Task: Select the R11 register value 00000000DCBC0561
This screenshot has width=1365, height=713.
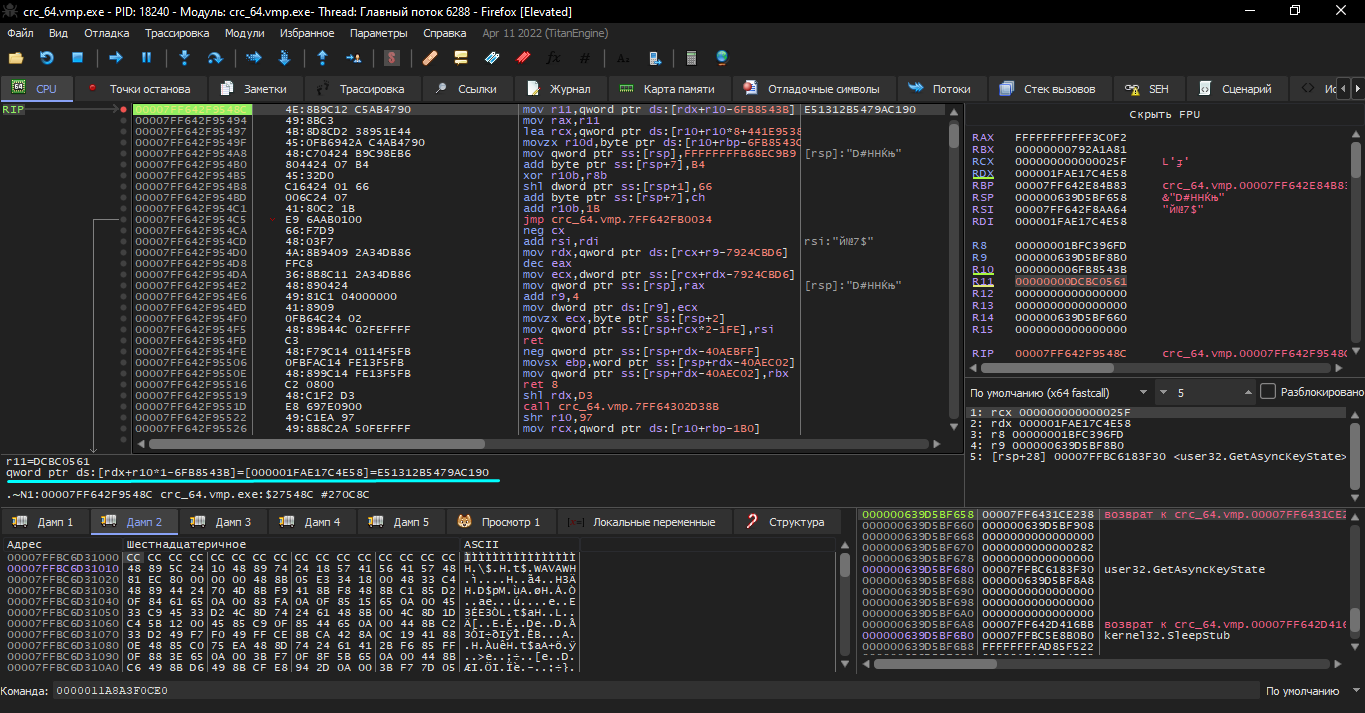Action: point(1070,282)
